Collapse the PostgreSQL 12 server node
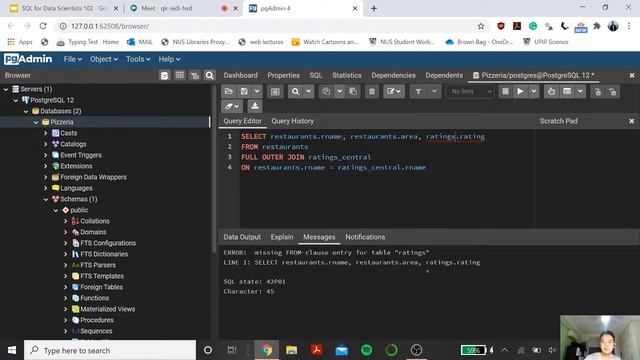This screenshot has width=640, height=360. click(16, 100)
